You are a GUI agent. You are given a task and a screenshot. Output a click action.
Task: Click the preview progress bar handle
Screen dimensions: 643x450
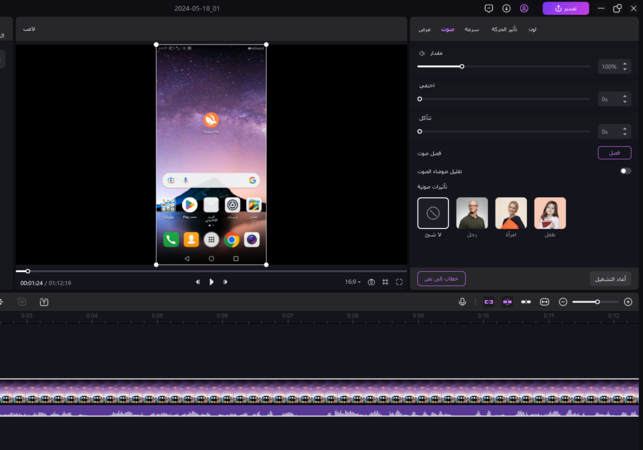[27, 271]
